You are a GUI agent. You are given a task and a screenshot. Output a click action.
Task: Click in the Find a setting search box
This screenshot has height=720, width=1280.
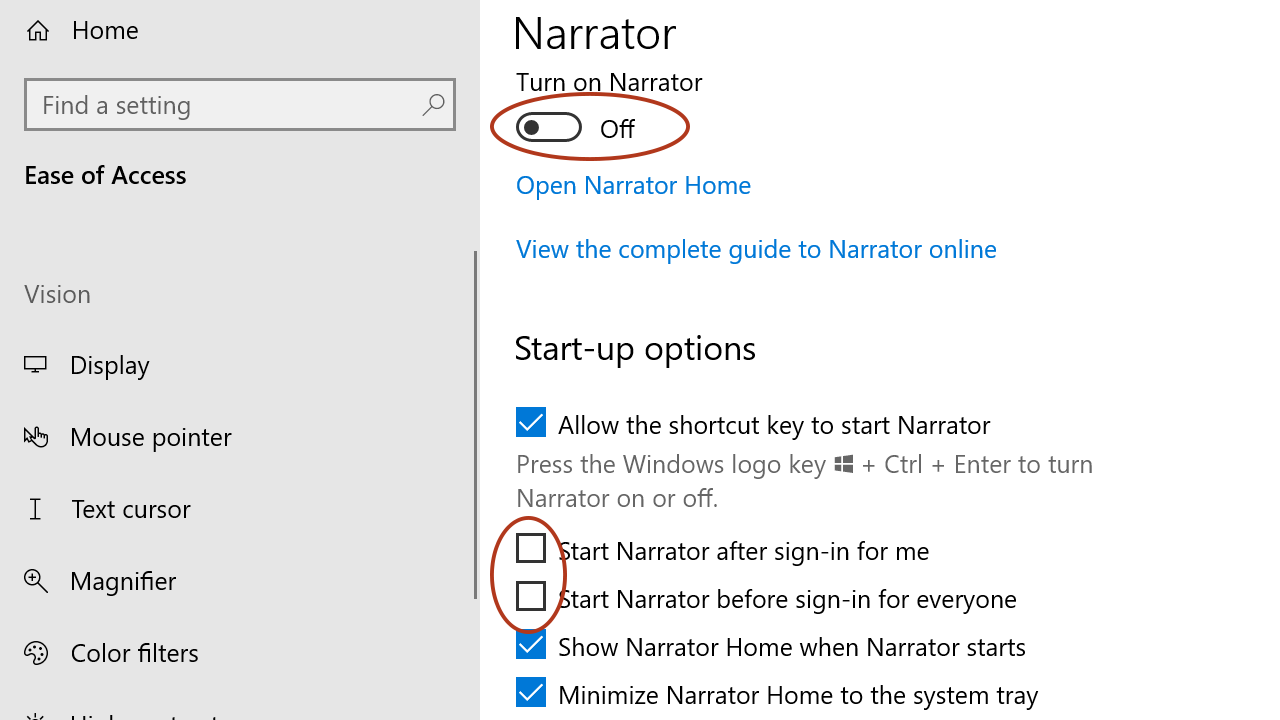click(240, 104)
